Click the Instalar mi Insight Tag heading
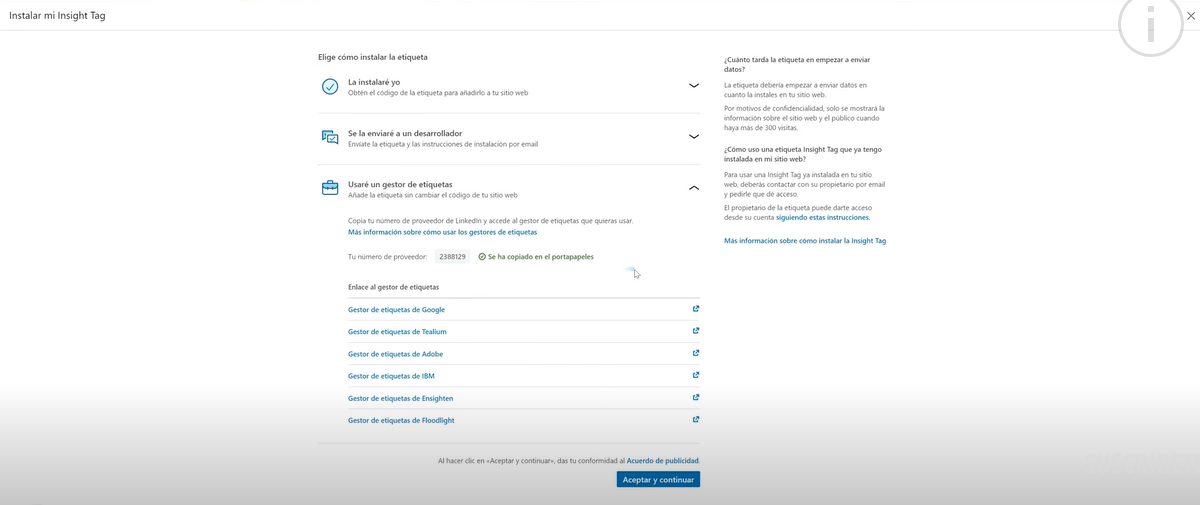1200x505 pixels. coord(57,17)
